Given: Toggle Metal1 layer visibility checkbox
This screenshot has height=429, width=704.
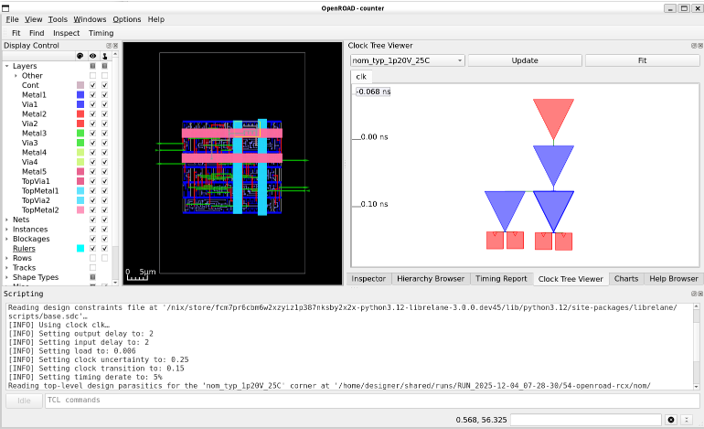Looking at the screenshot, I should [93, 95].
